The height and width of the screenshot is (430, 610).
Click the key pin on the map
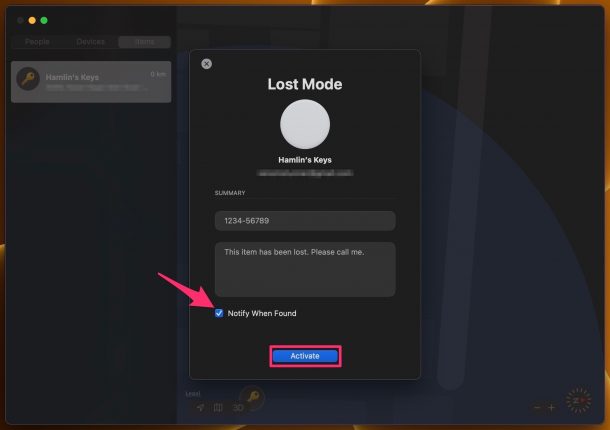coord(252,397)
